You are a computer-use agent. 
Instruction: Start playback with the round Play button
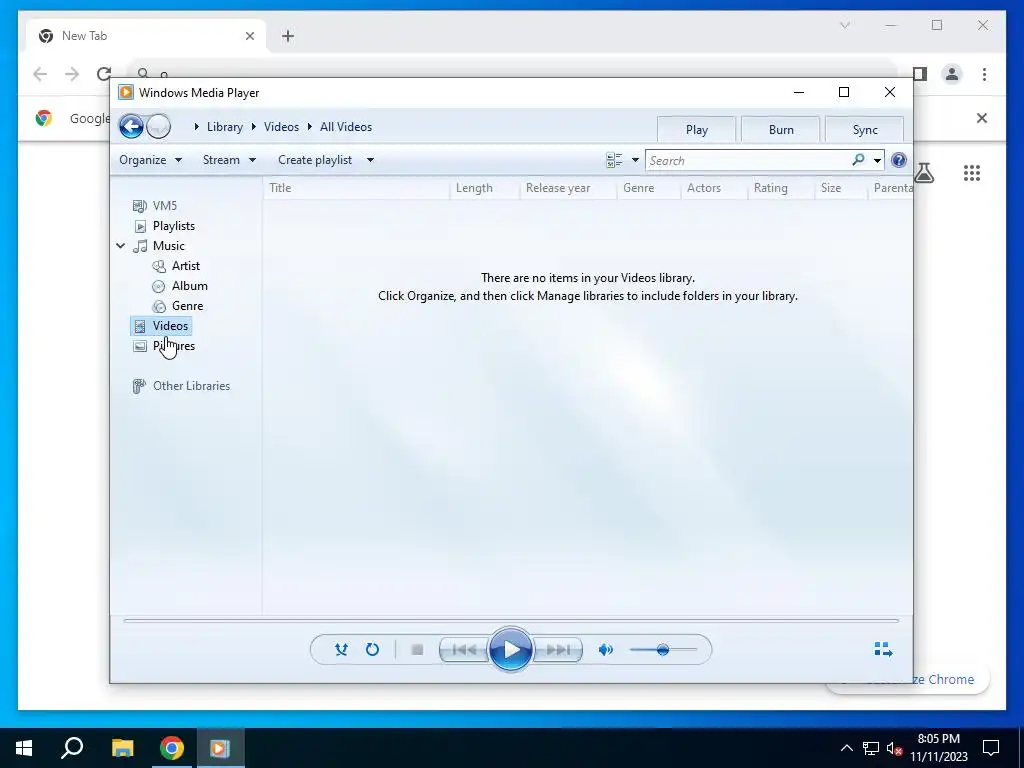[x=511, y=649]
